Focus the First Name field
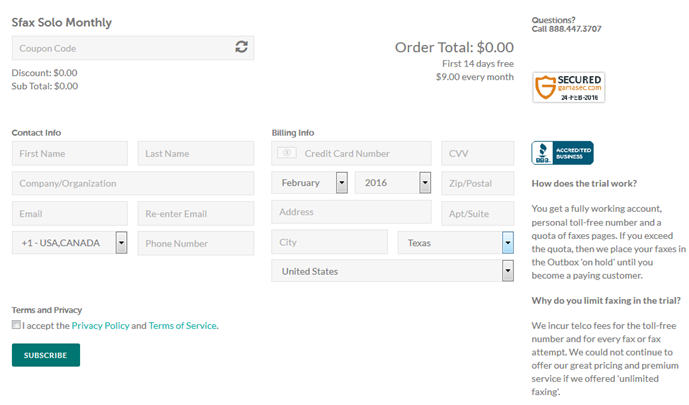 70,153
